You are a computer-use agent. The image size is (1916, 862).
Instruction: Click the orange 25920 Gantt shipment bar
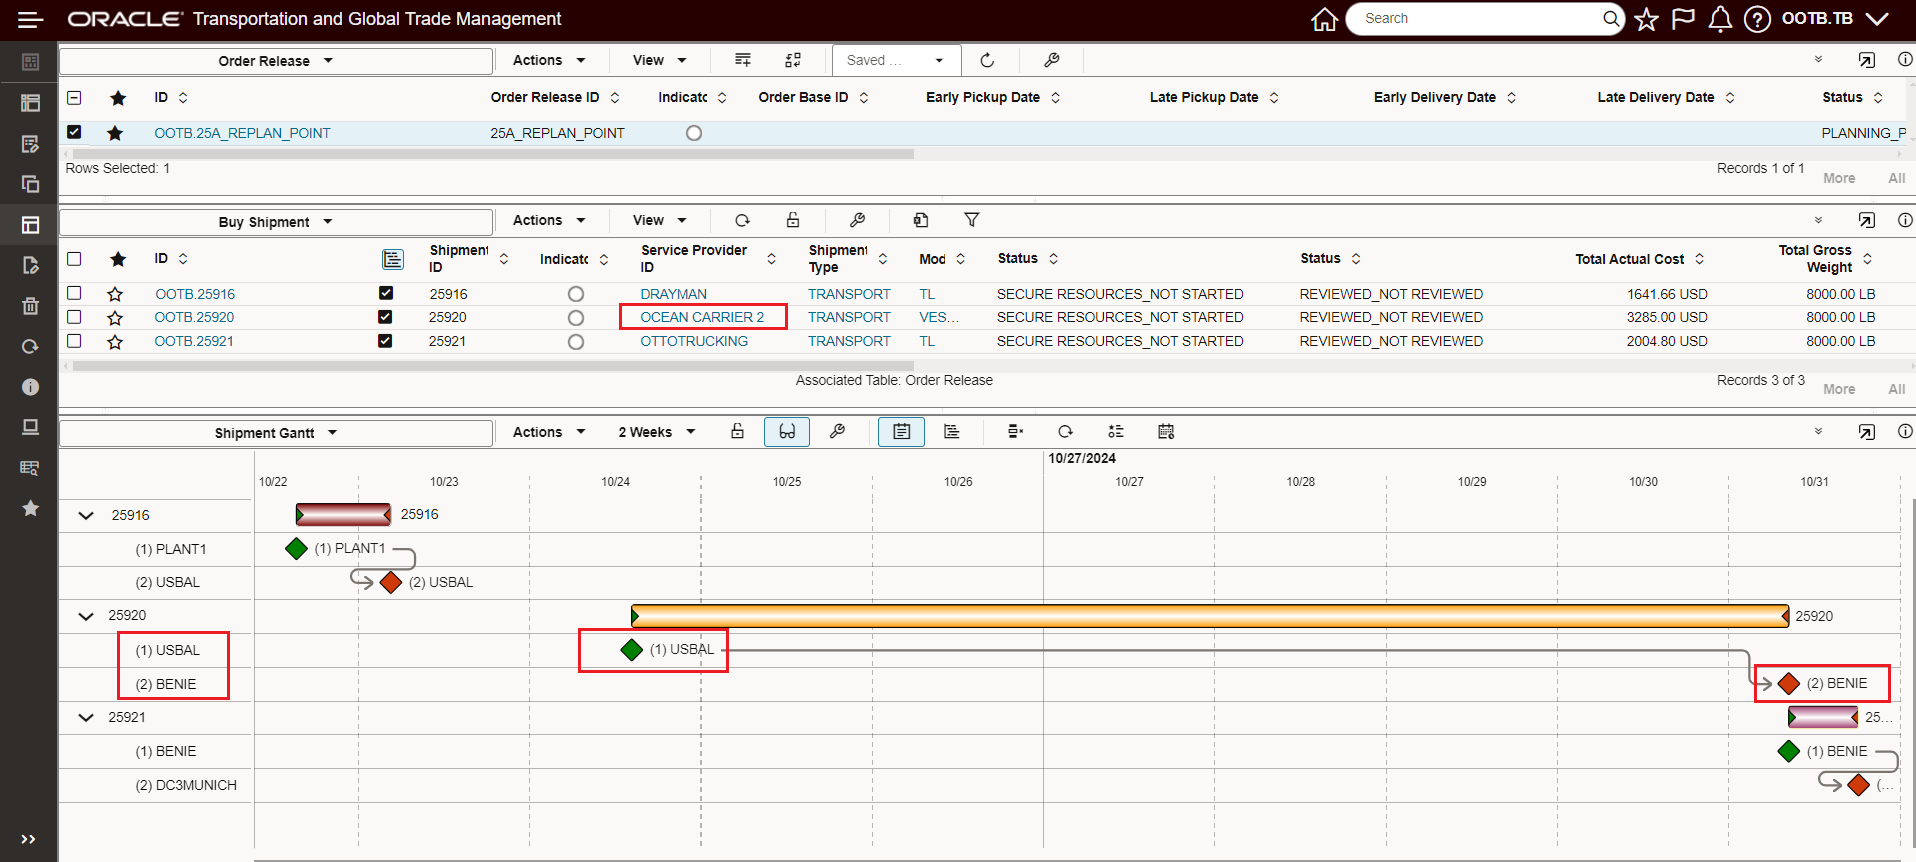(1210, 616)
